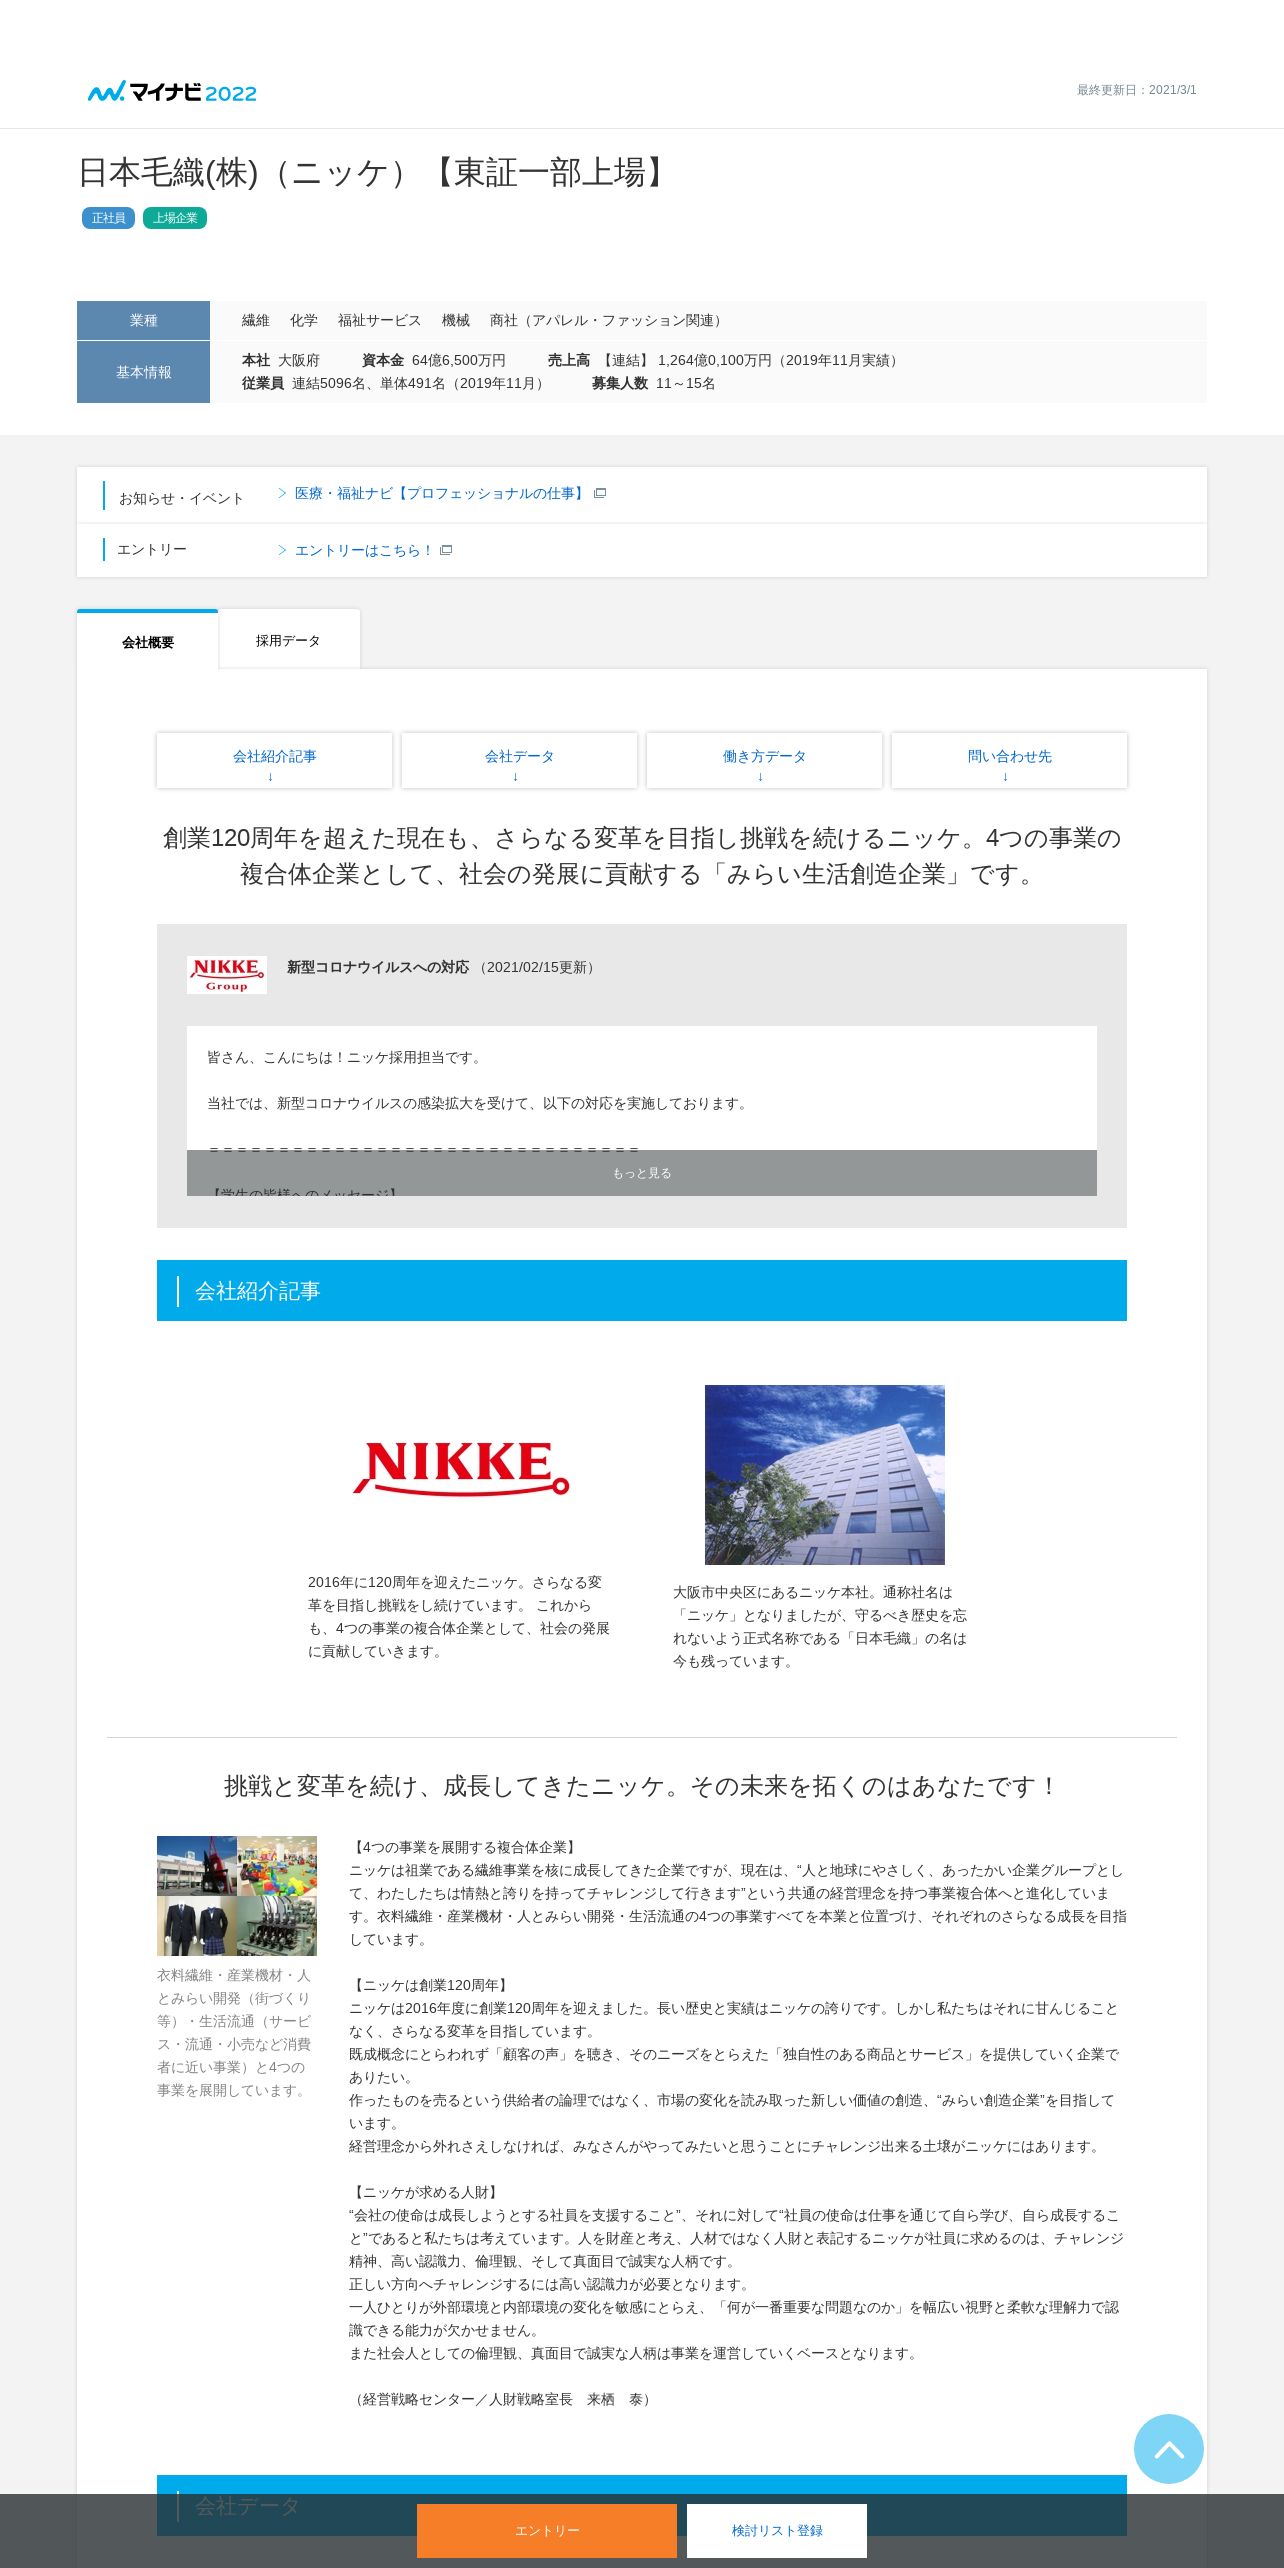Jump to 問い合わせ先 section anchor

[1009, 761]
